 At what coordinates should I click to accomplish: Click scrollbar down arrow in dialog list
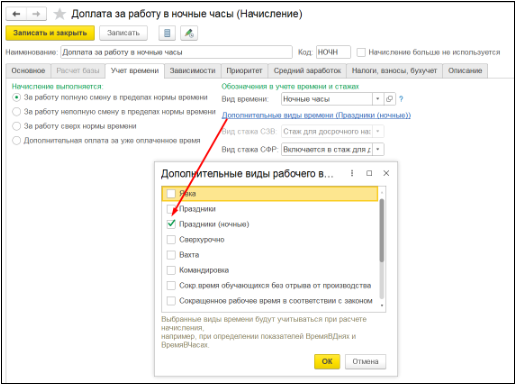pyautogui.click(x=382, y=305)
